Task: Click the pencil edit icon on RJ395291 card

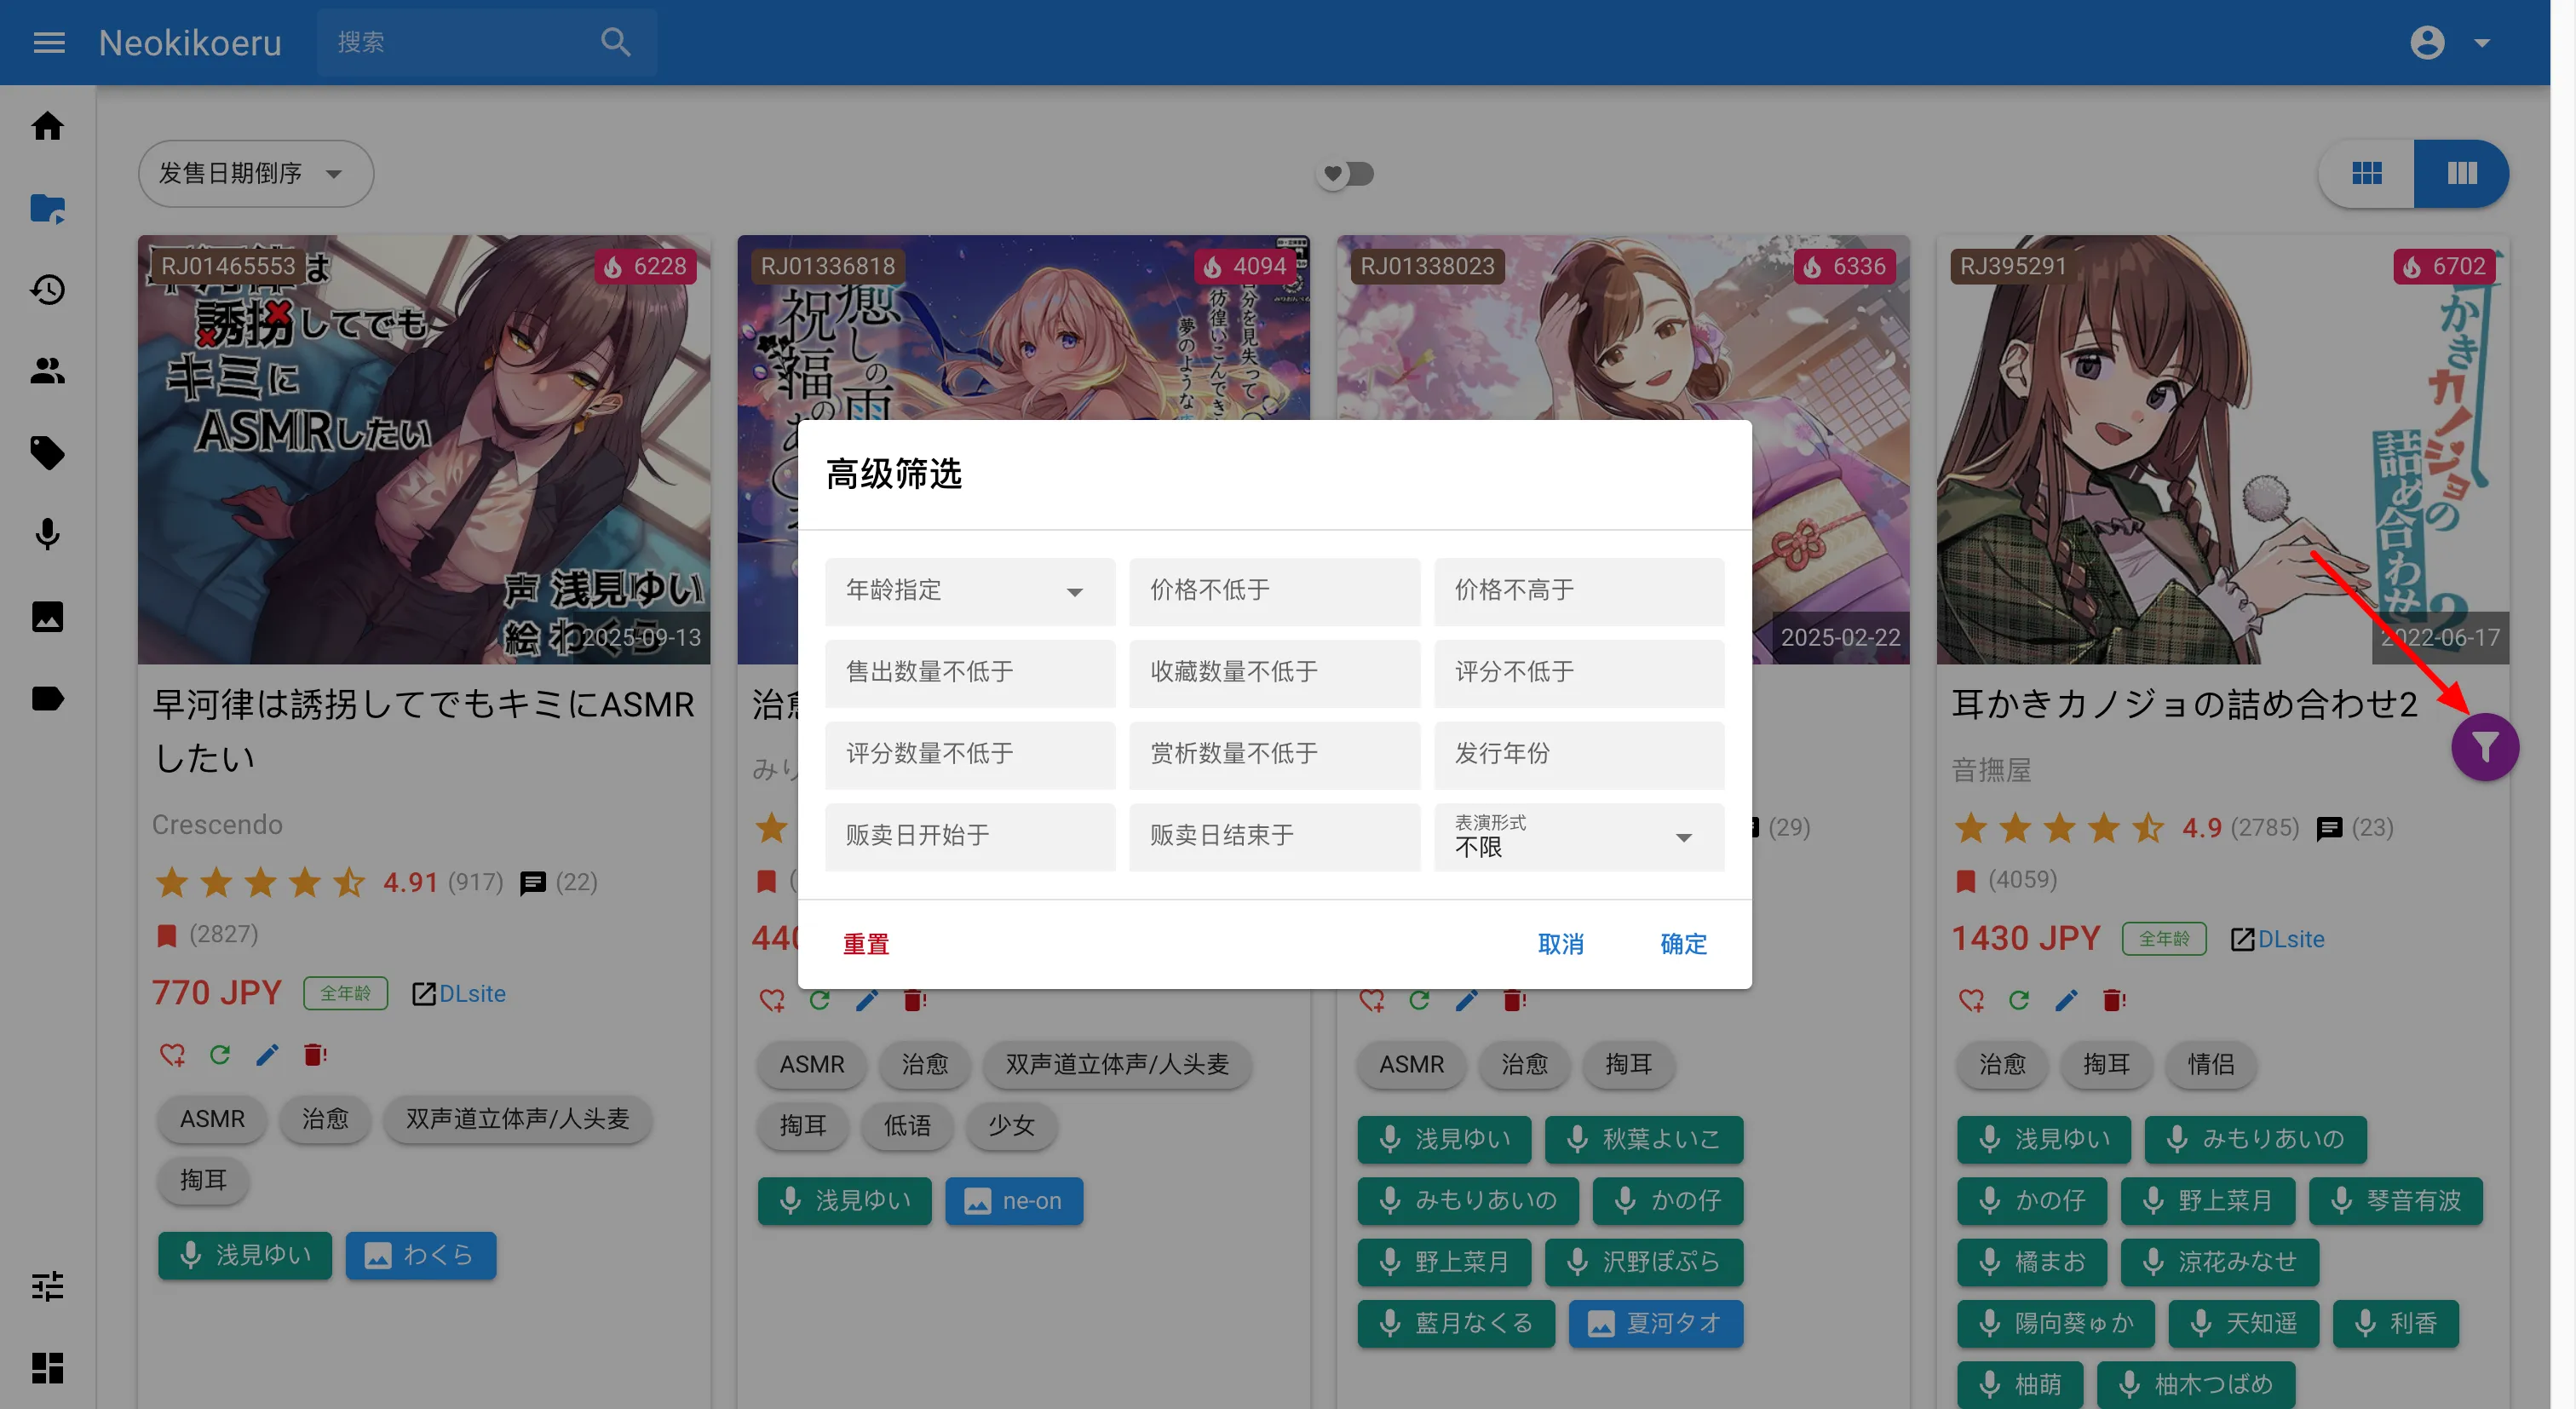Action: coord(2066,1000)
